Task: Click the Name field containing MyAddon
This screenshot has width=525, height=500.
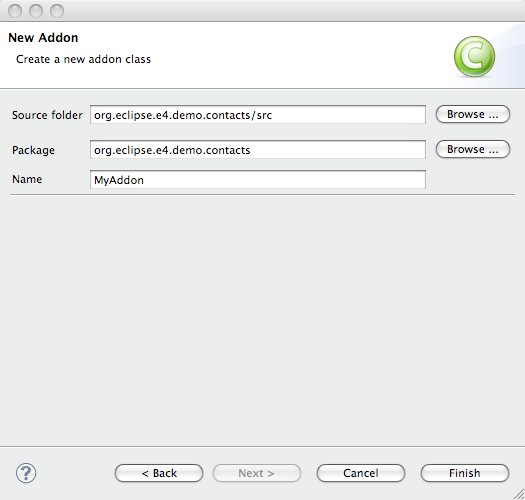Action: point(258,180)
